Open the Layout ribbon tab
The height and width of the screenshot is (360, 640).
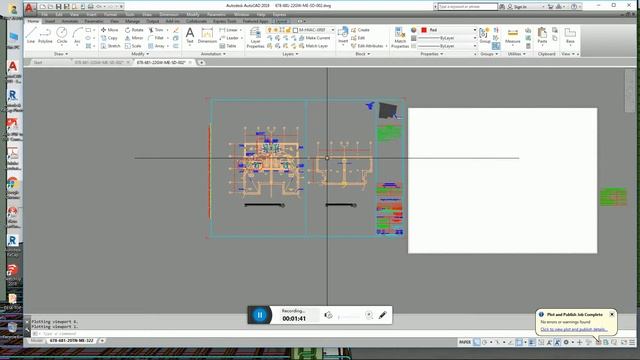coord(281,21)
